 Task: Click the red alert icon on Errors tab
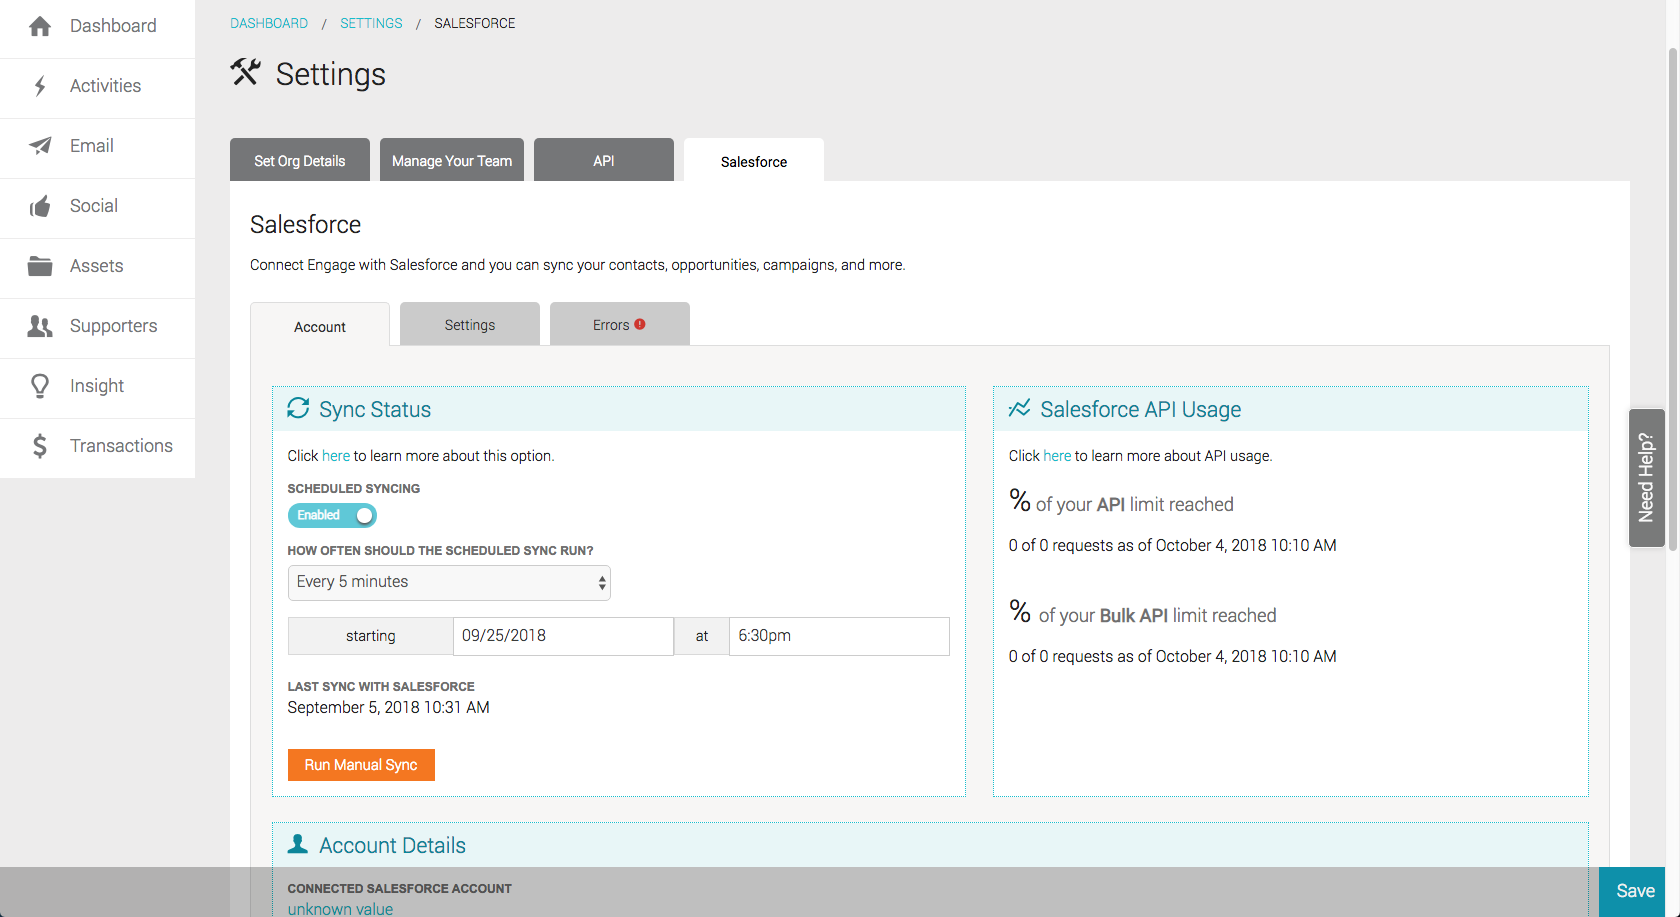point(640,324)
